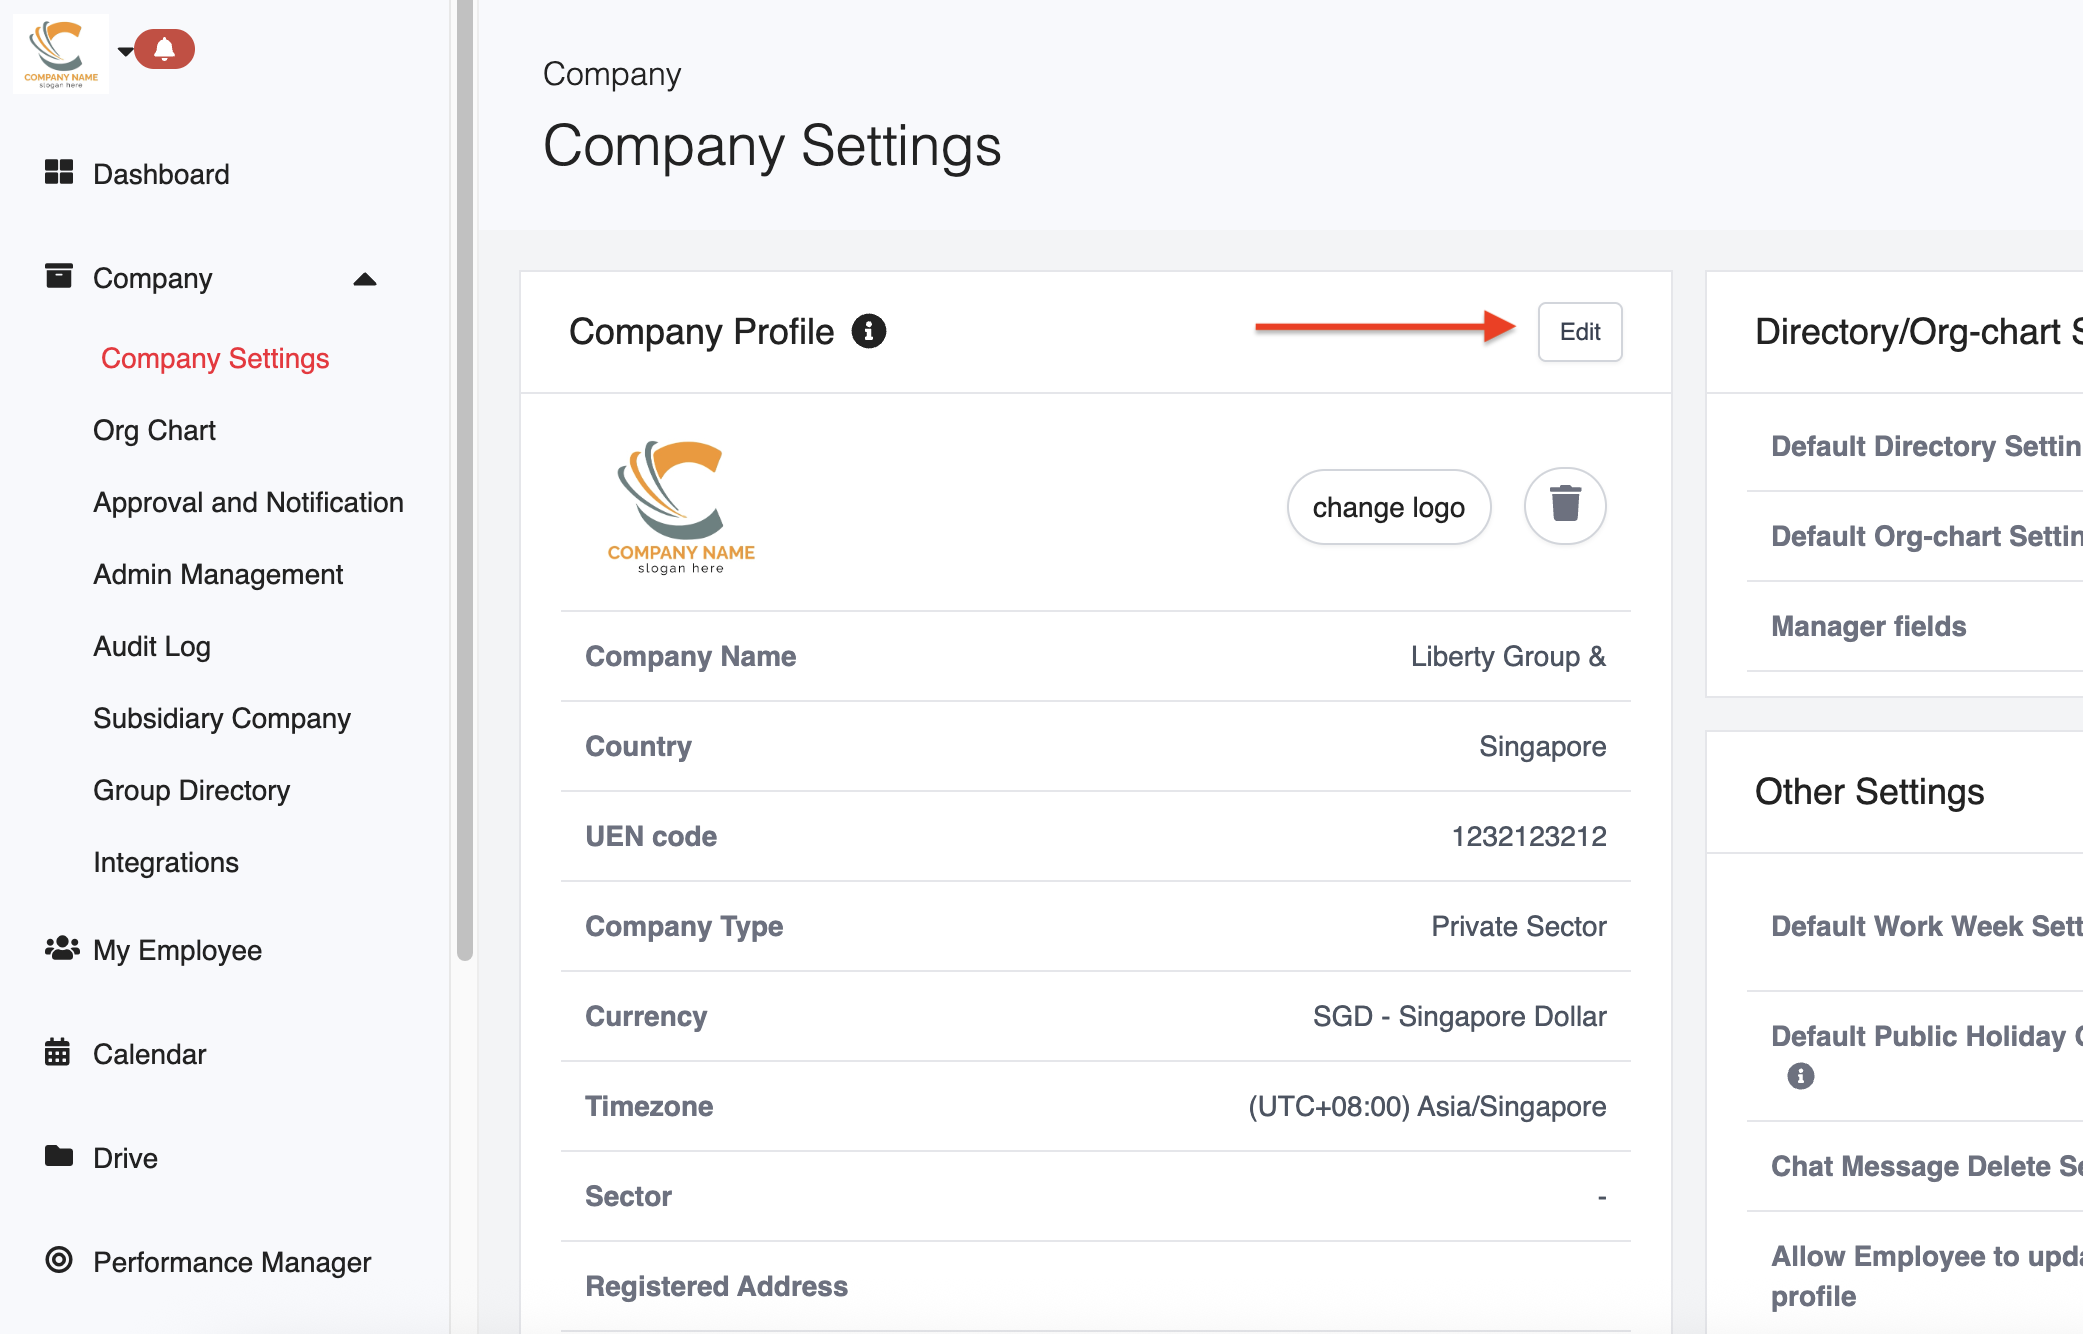
Task: Click the red notification bell icon
Action: point(164,49)
